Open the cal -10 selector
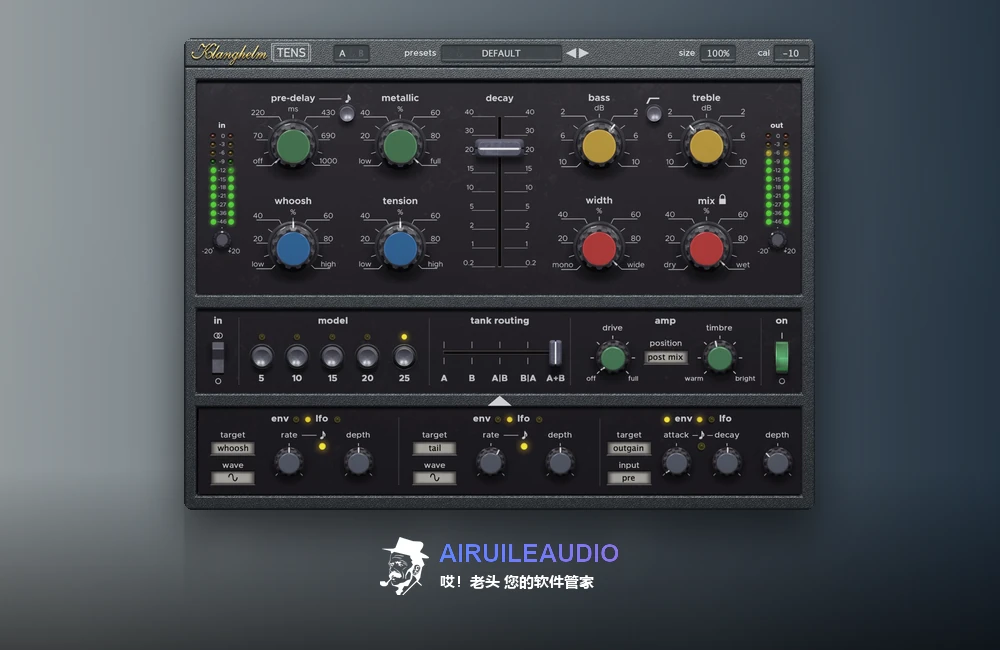Viewport: 1000px width, 650px height. [x=791, y=54]
